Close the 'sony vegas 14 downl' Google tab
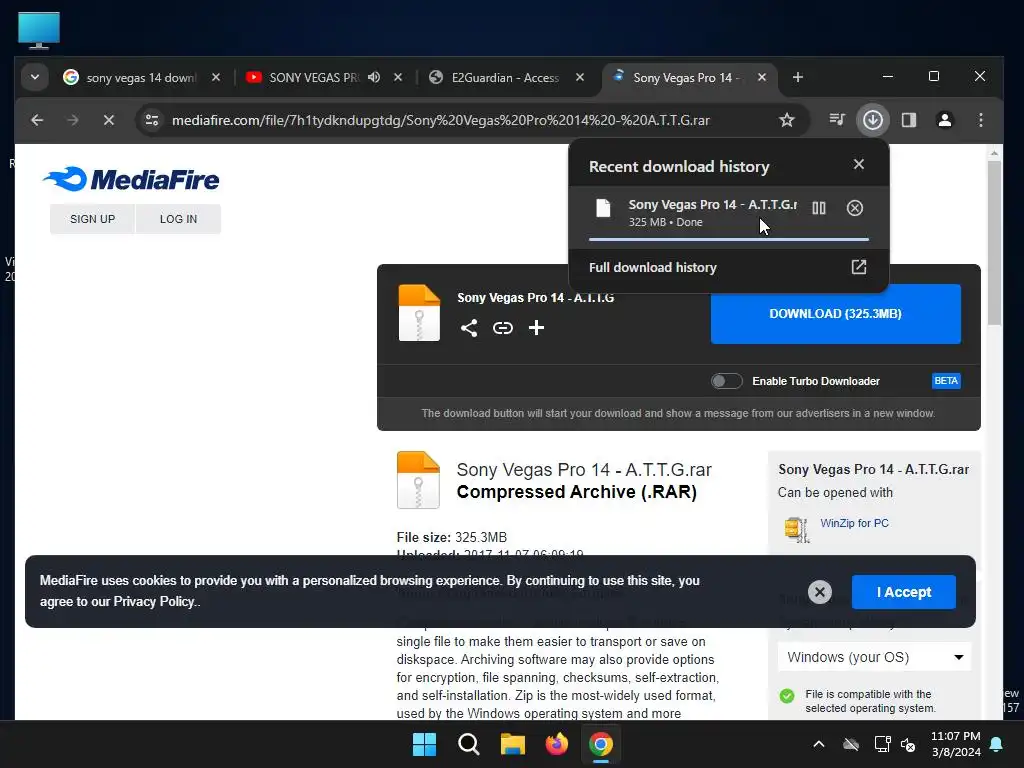1024x768 pixels. tap(216, 78)
